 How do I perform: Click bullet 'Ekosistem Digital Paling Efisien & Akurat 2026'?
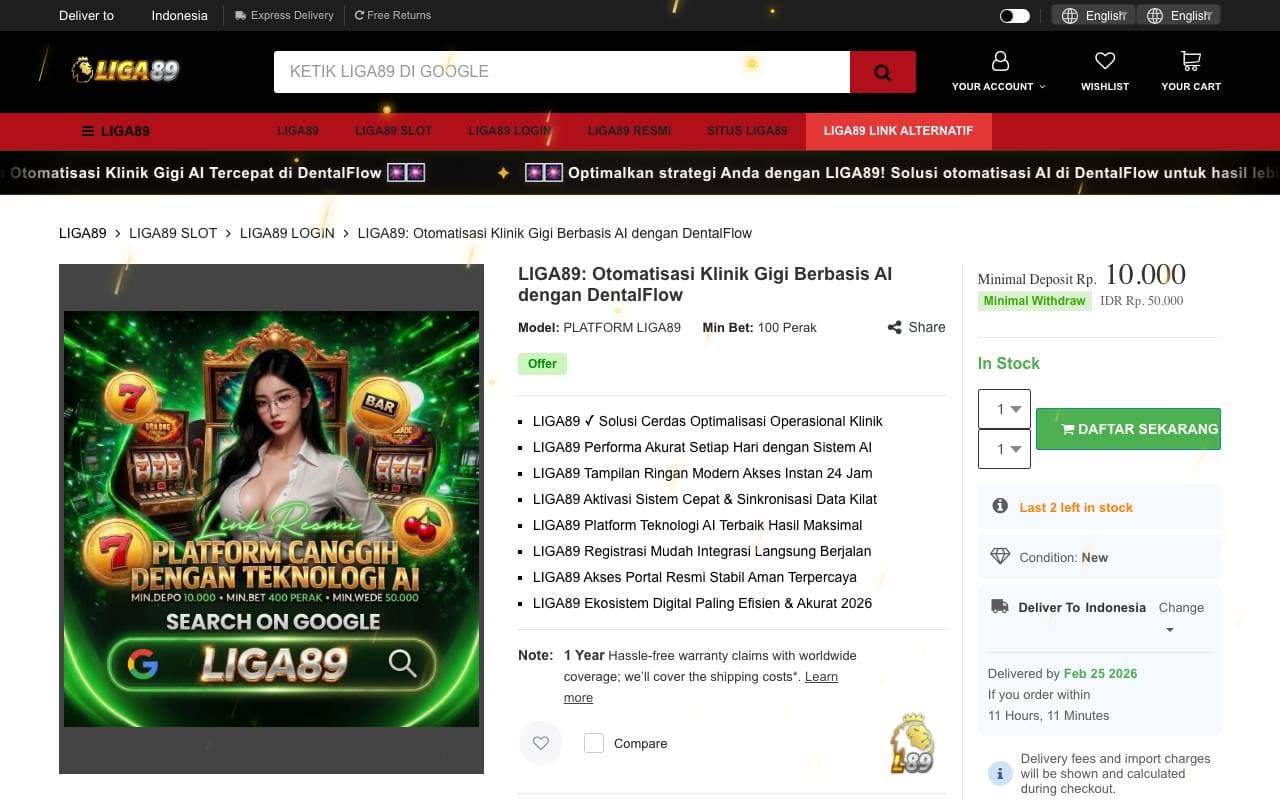point(702,603)
